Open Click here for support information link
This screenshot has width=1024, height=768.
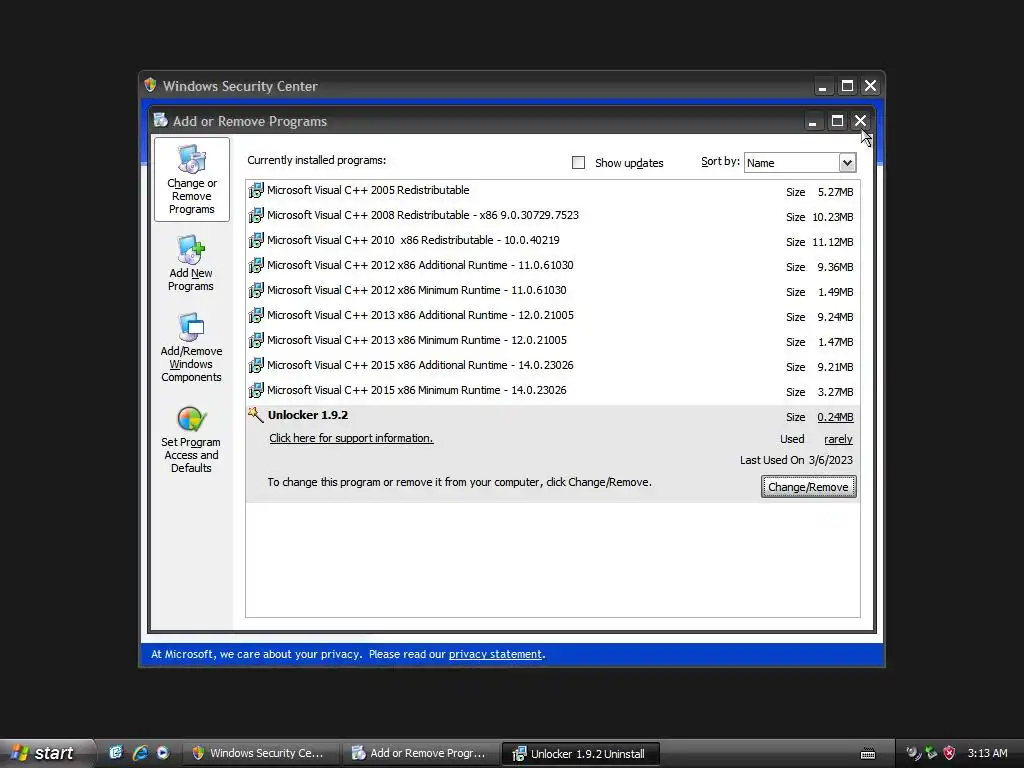click(x=351, y=438)
